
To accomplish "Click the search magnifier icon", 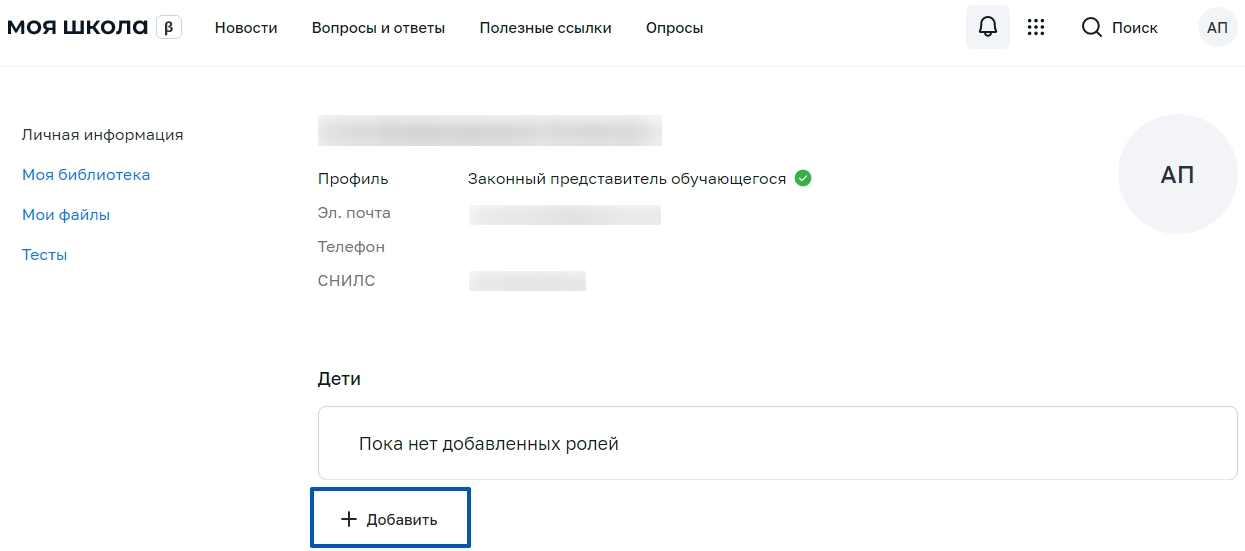I will [x=1092, y=28].
